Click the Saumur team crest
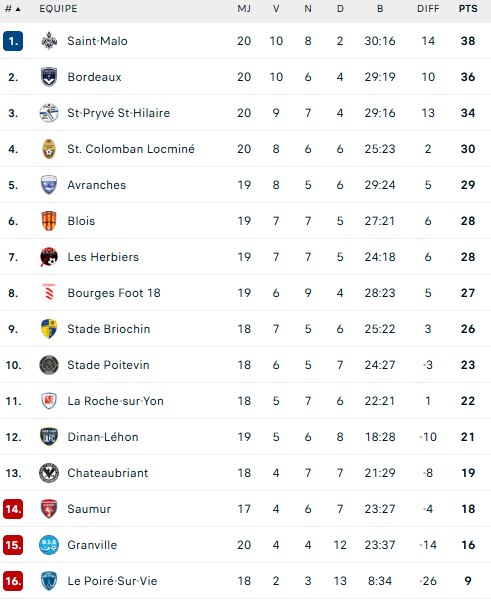The height and width of the screenshot is (601, 491). point(49,509)
